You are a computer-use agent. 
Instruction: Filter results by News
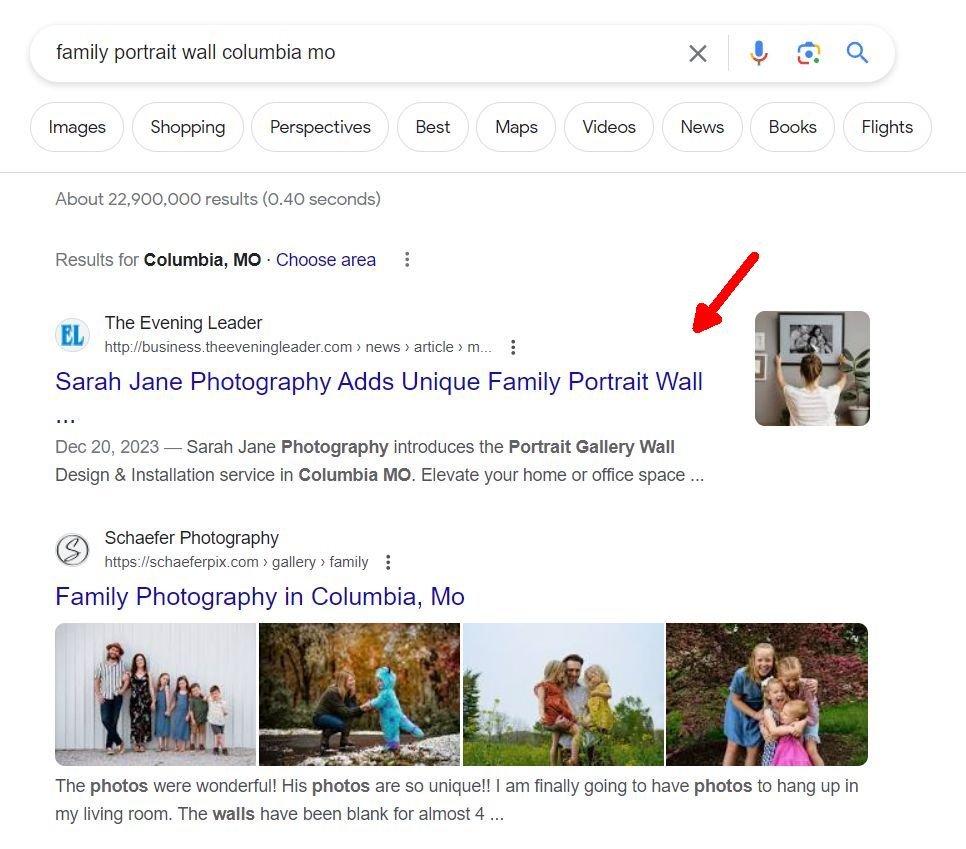coord(701,127)
